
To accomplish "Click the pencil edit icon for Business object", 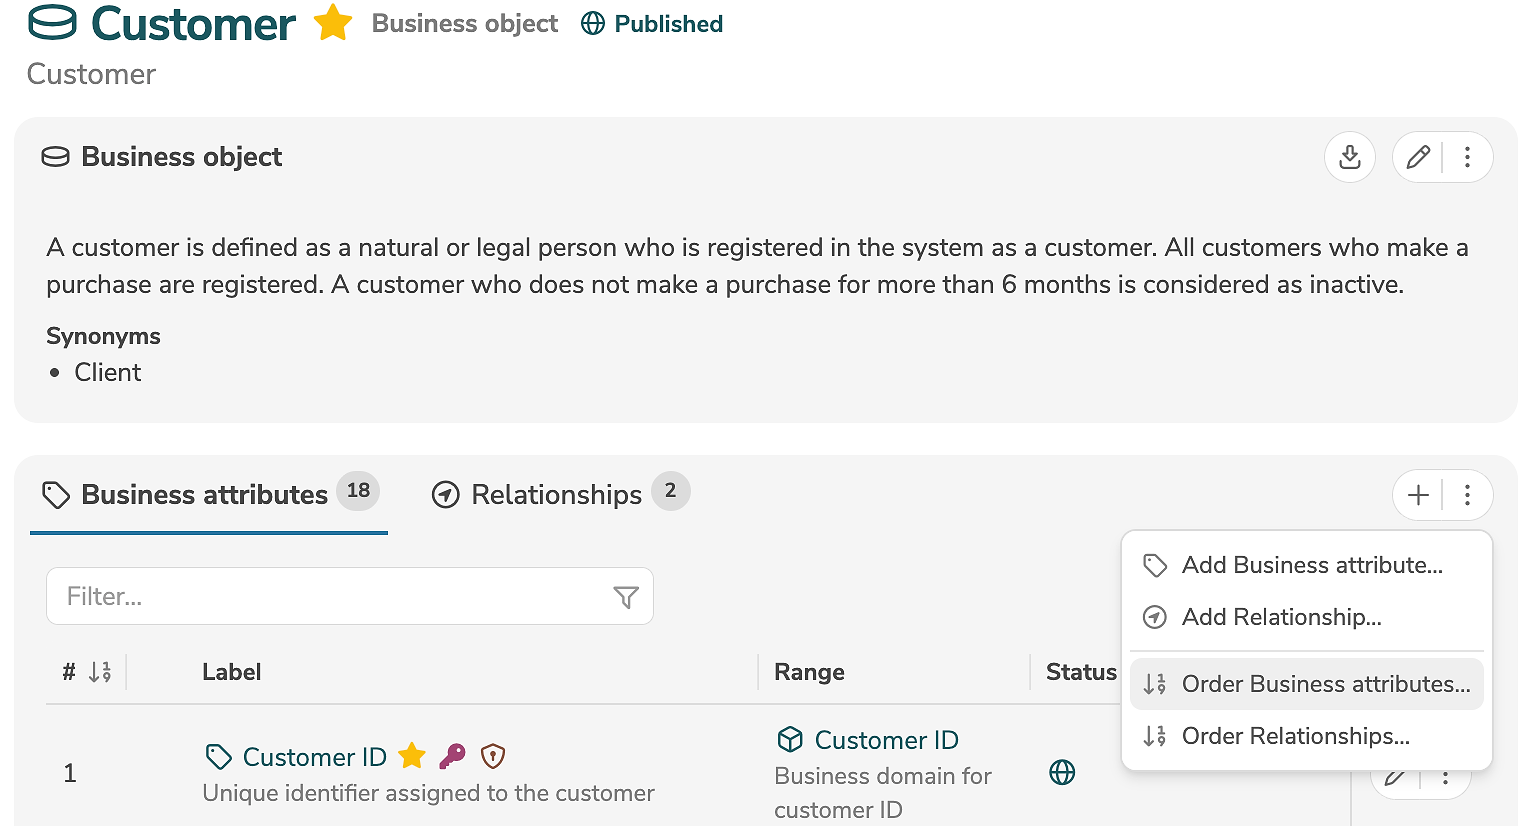I will tap(1417, 157).
